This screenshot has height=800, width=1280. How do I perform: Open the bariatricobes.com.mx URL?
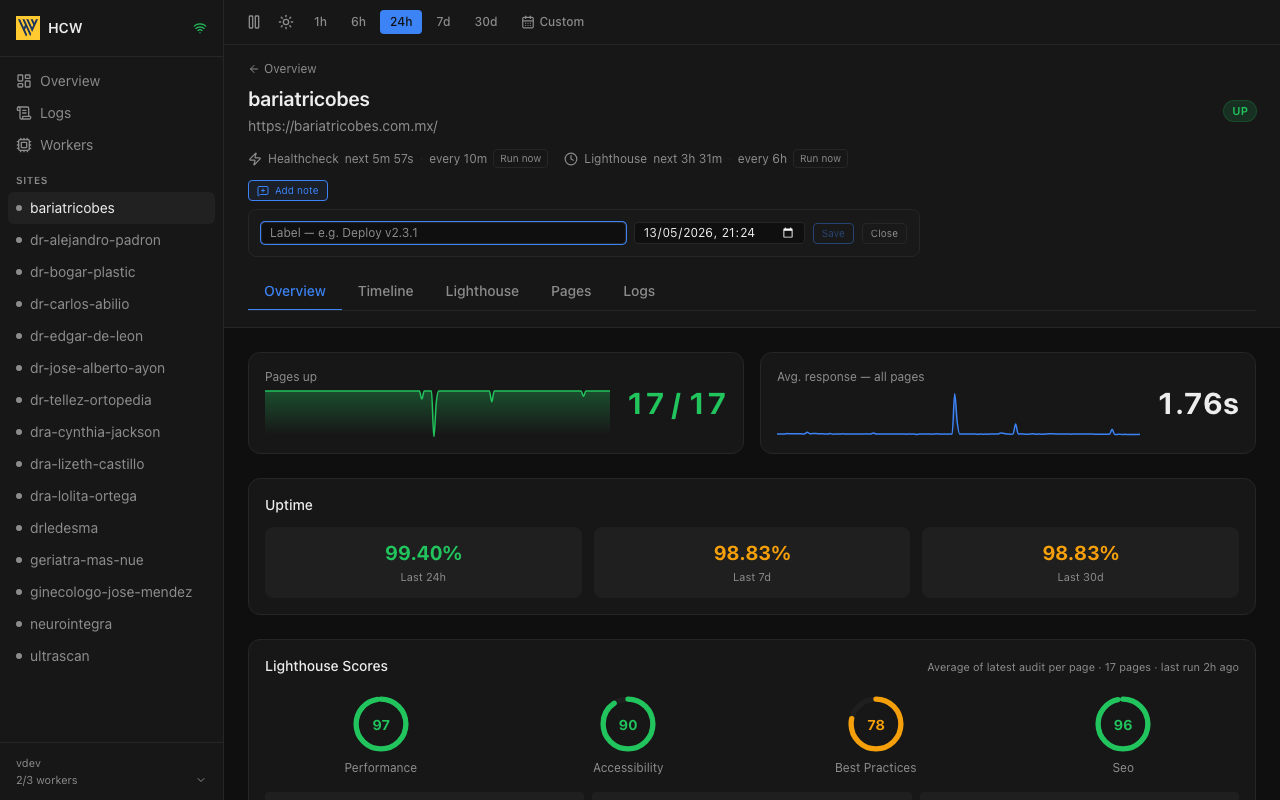(343, 126)
